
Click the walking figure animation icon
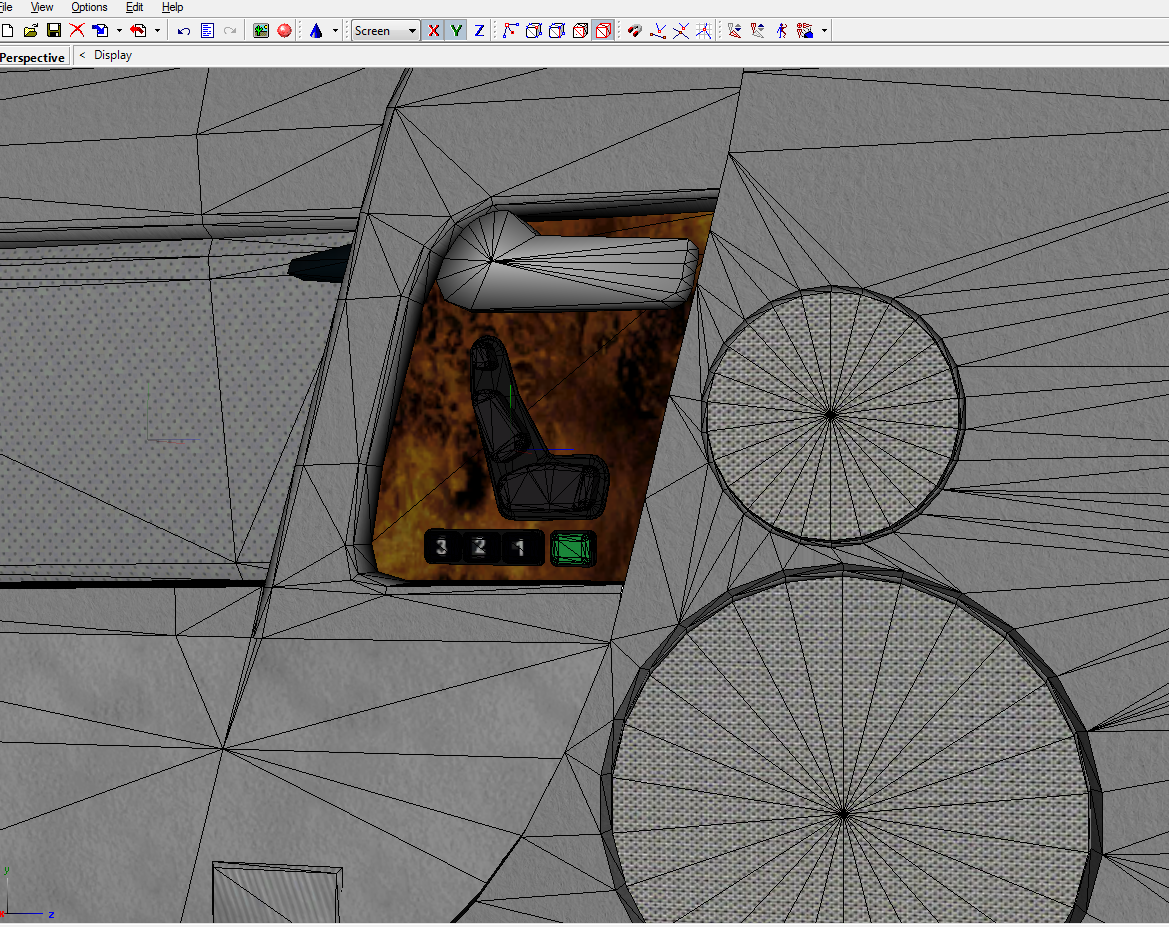(781, 31)
